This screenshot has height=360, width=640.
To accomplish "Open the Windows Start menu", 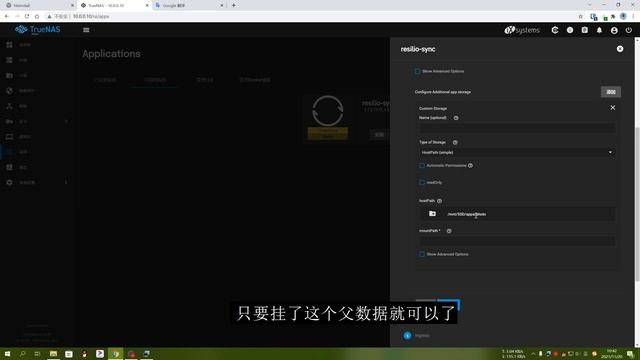I will [7, 354].
